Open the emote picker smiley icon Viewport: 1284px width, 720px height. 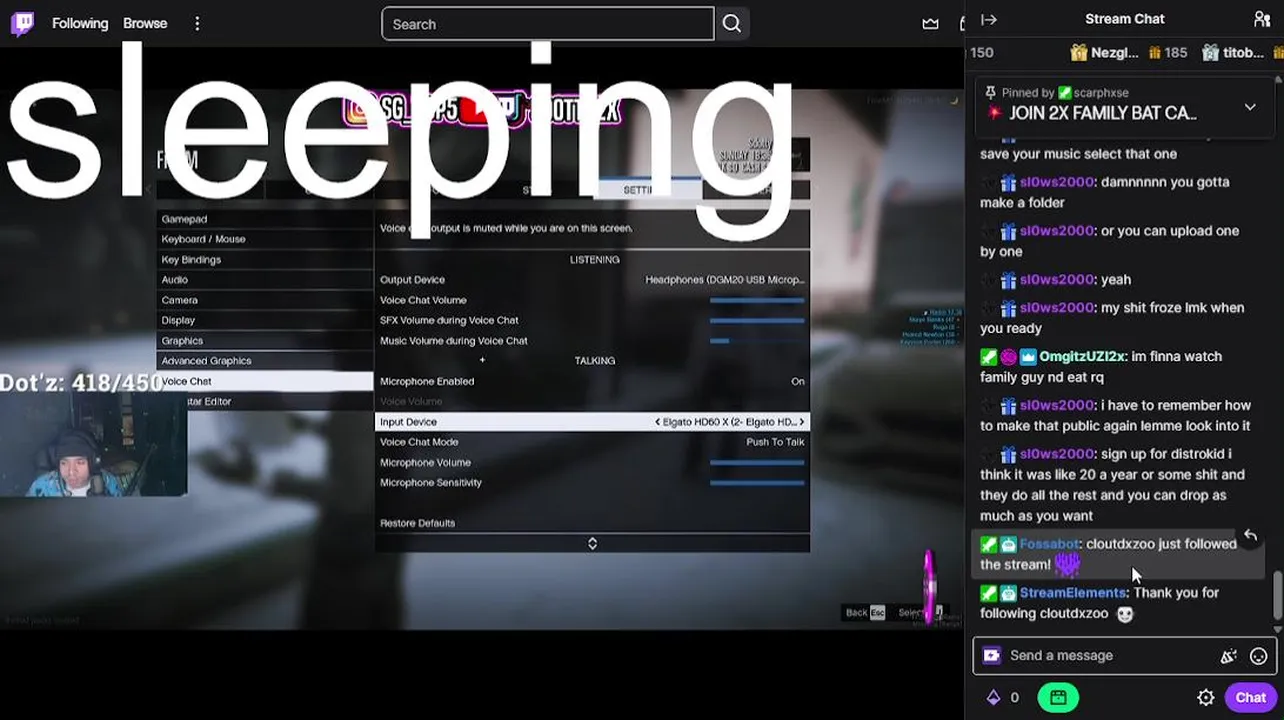click(x=1259, y=656)
